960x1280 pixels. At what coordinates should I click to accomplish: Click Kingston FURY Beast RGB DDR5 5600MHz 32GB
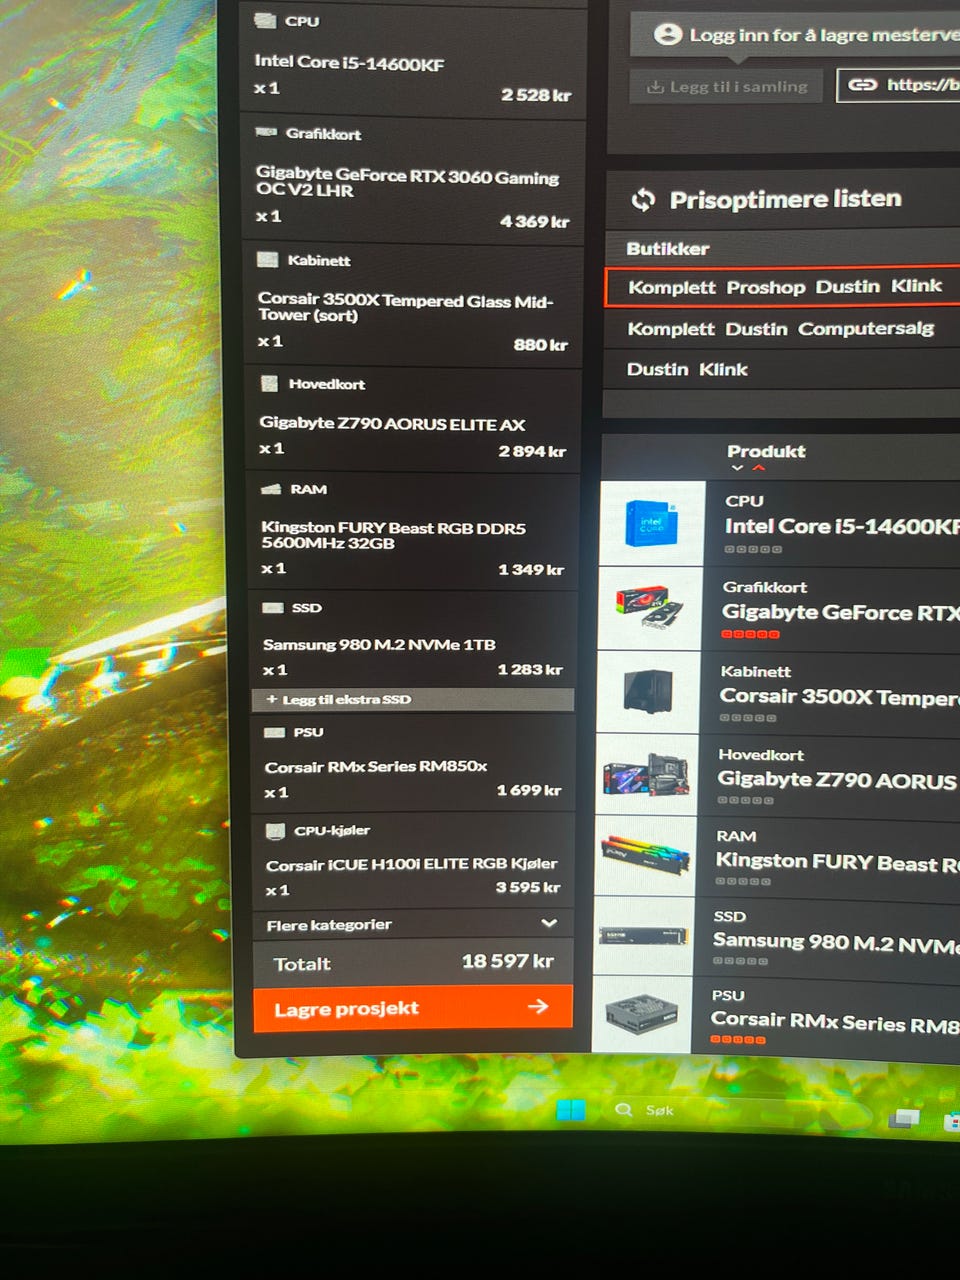pyautogui.click(x=393, y=535)
